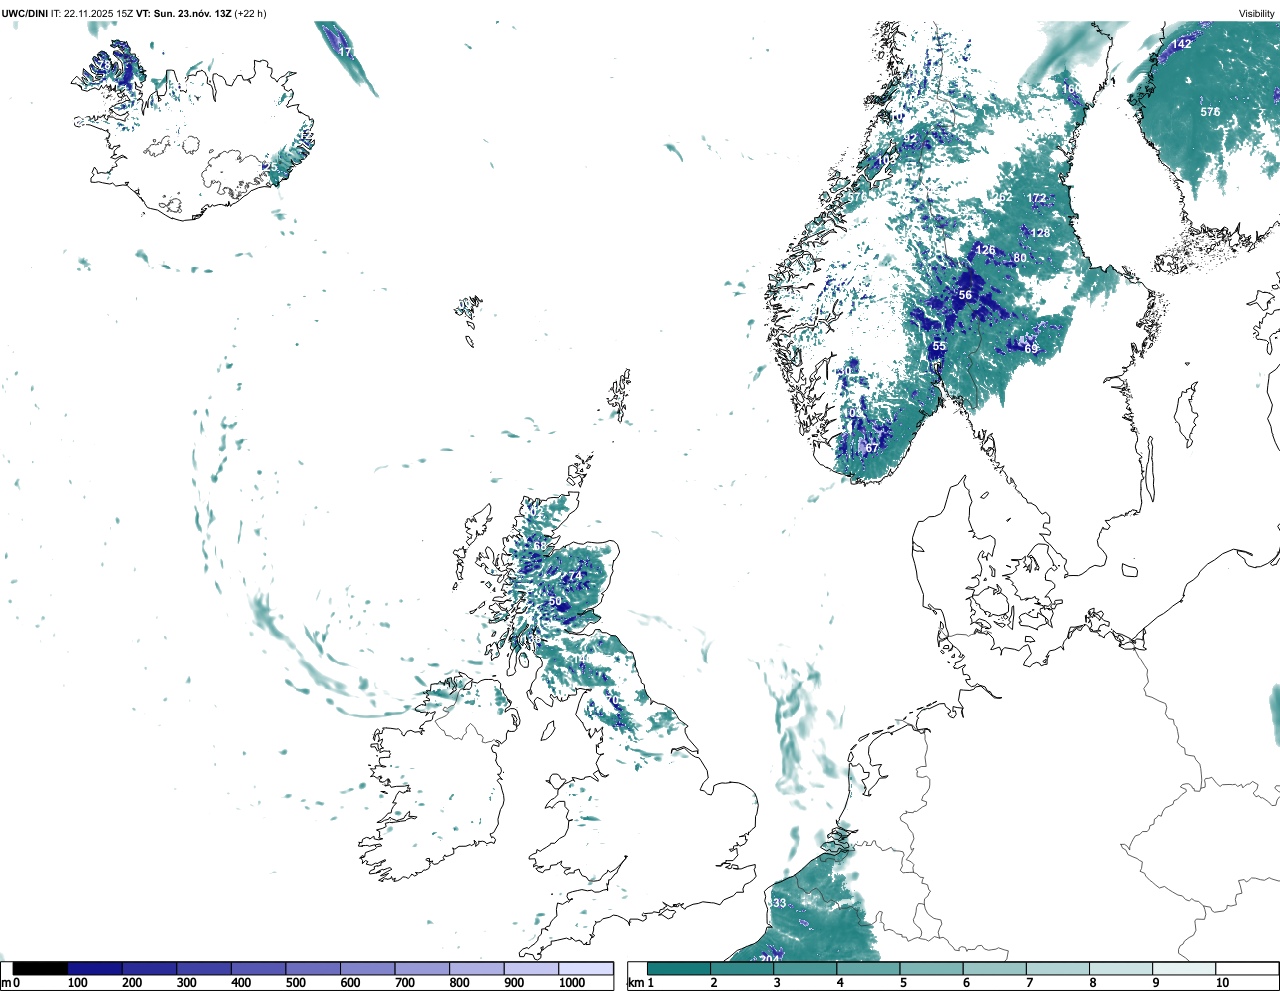This screenshot has width=1280, height=991.
Task: Click the darkest teal 1–2 km legend swatch
Action: click(x=679, y=968)
